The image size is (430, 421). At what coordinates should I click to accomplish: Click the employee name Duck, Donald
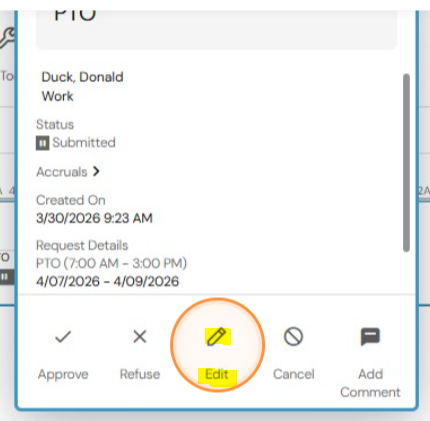82,77
